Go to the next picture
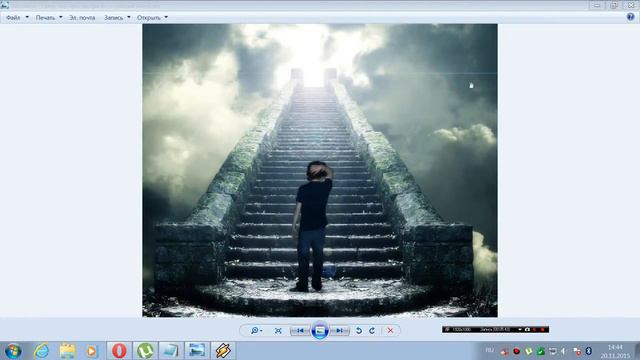Viewport: 640px width, 360px height. click(x=339, y=331)
